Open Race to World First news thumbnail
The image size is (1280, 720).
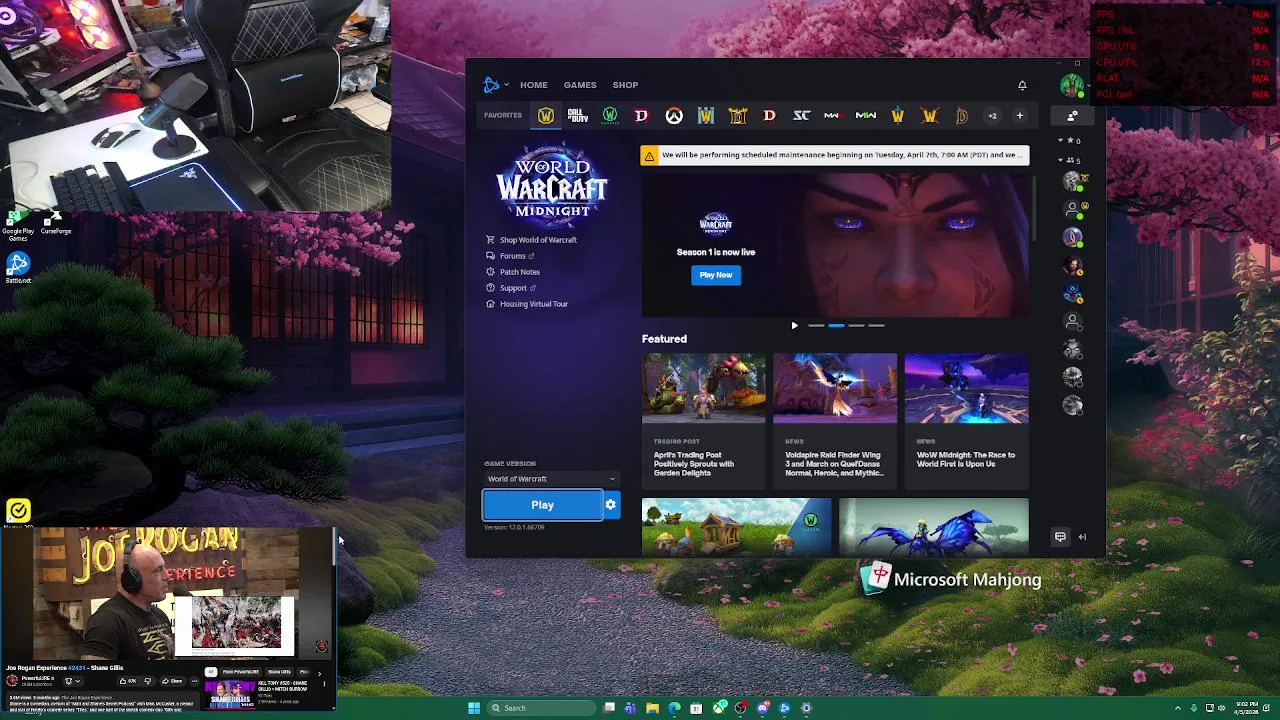966,389
